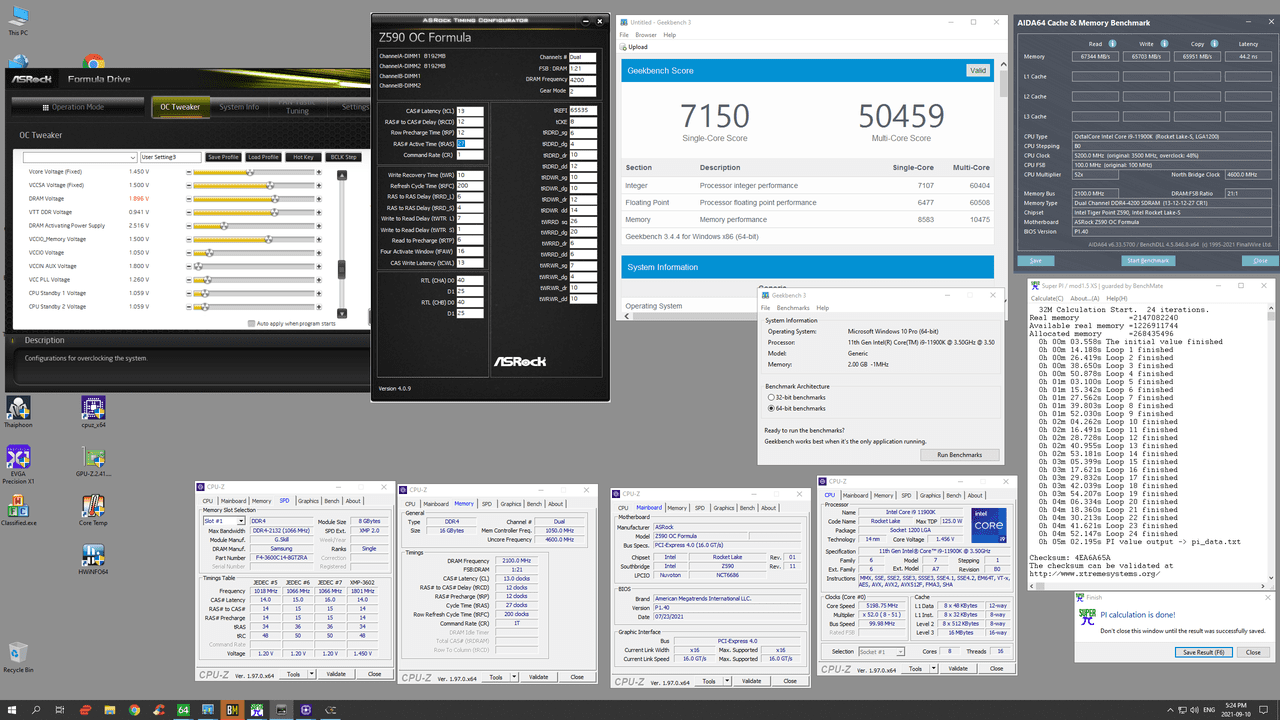
Task: Open EVGA Precision X1 desktop shortcut
Action: (18, 465)
